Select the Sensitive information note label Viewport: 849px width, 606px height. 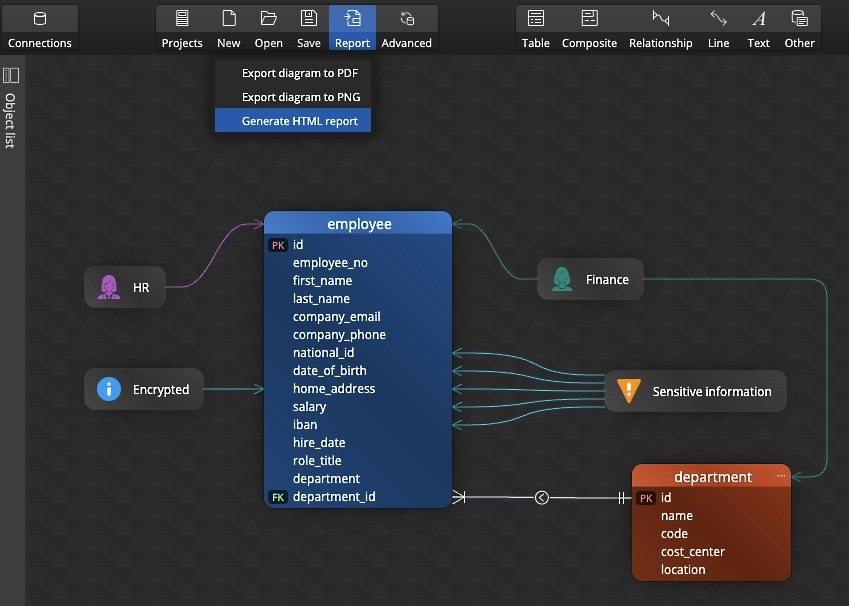point(711,392)
